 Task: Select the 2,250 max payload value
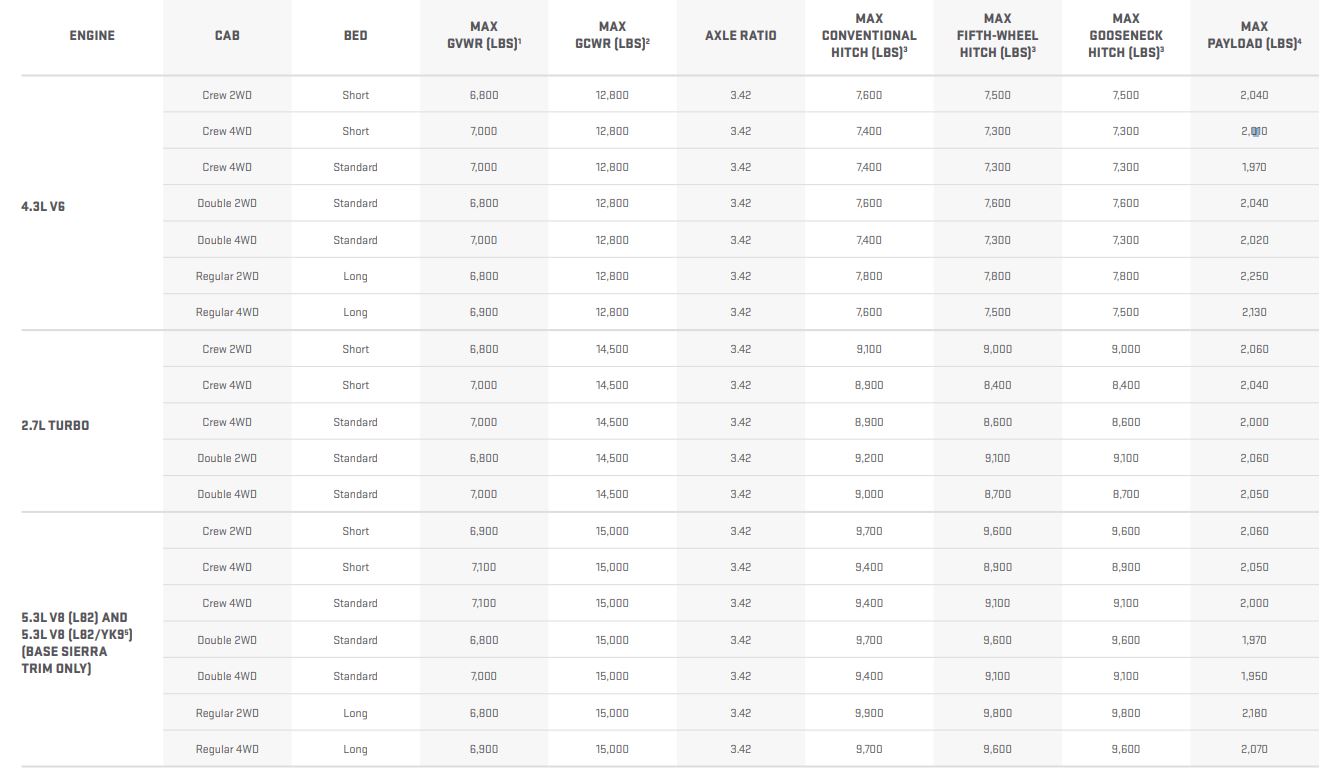click(1254, 276)
